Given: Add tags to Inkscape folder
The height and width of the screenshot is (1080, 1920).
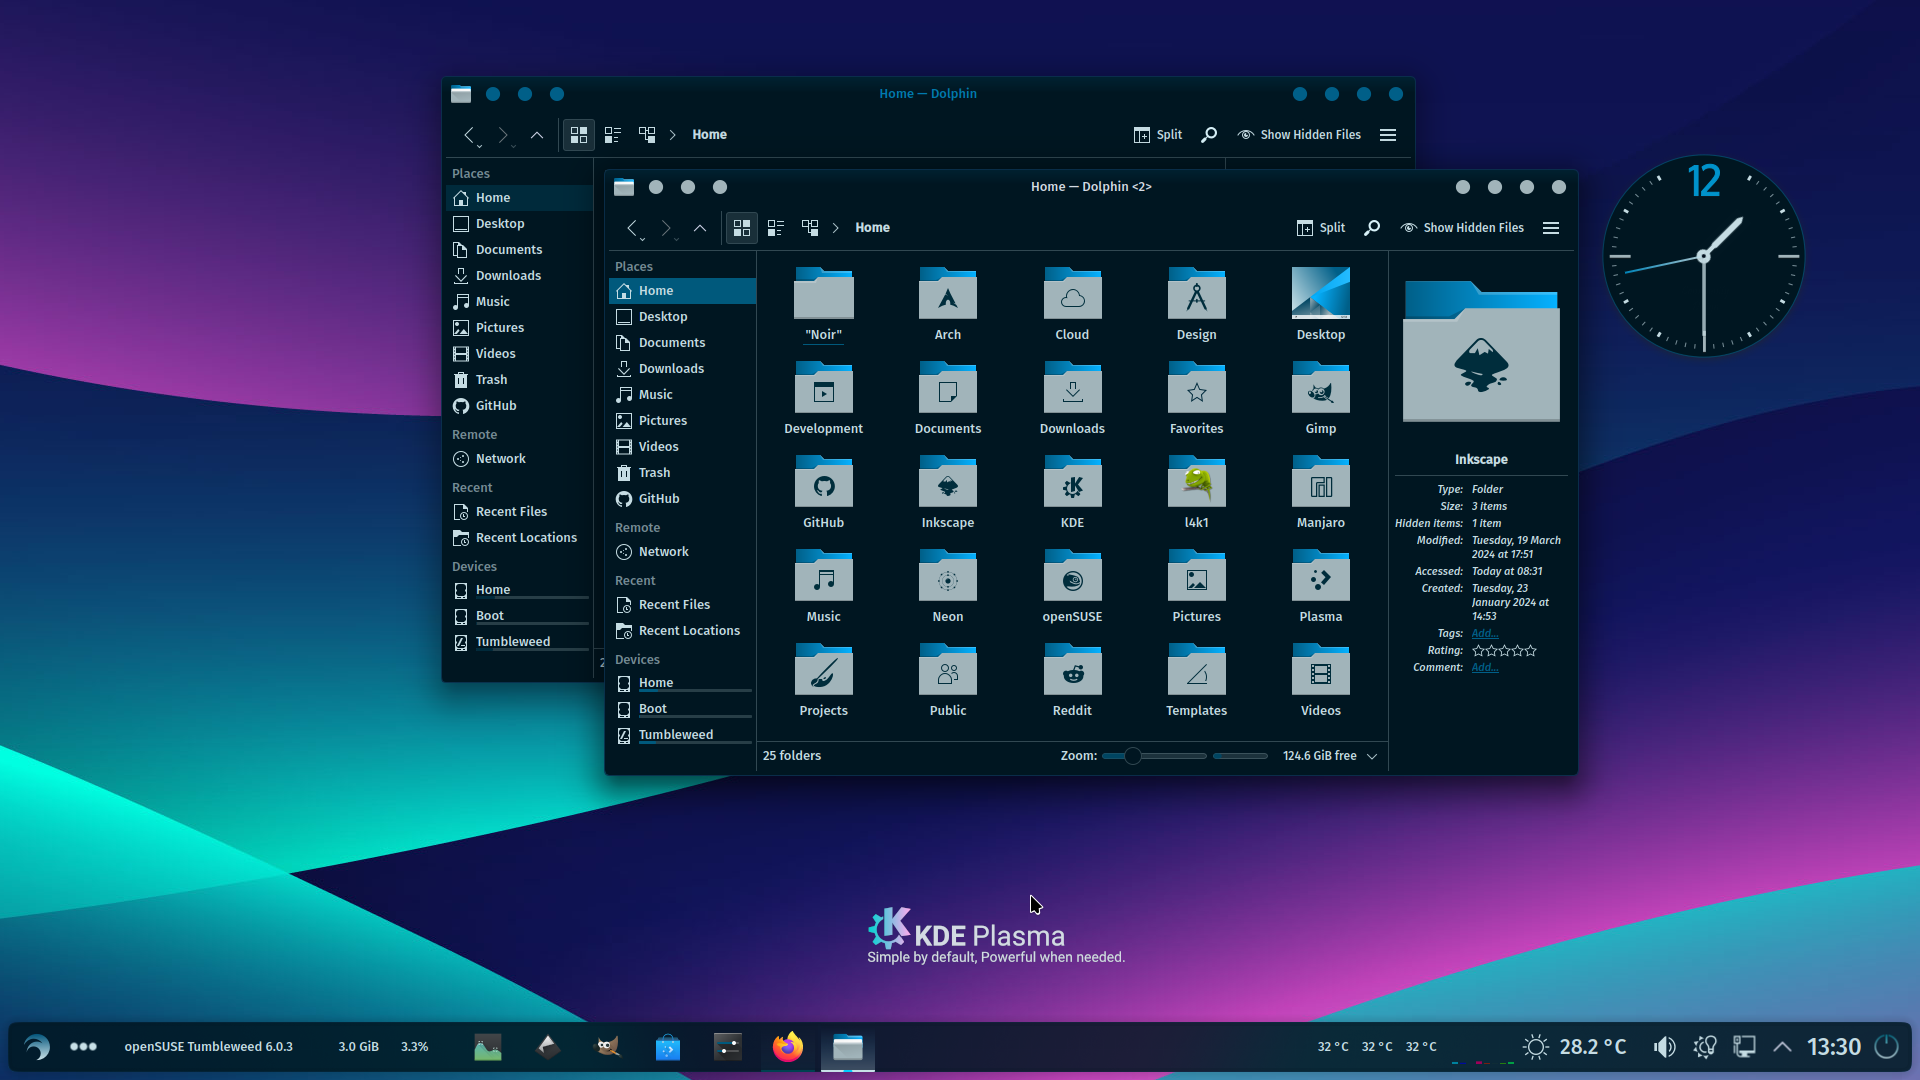Looking at the screenshot, I should point(1484,634).
